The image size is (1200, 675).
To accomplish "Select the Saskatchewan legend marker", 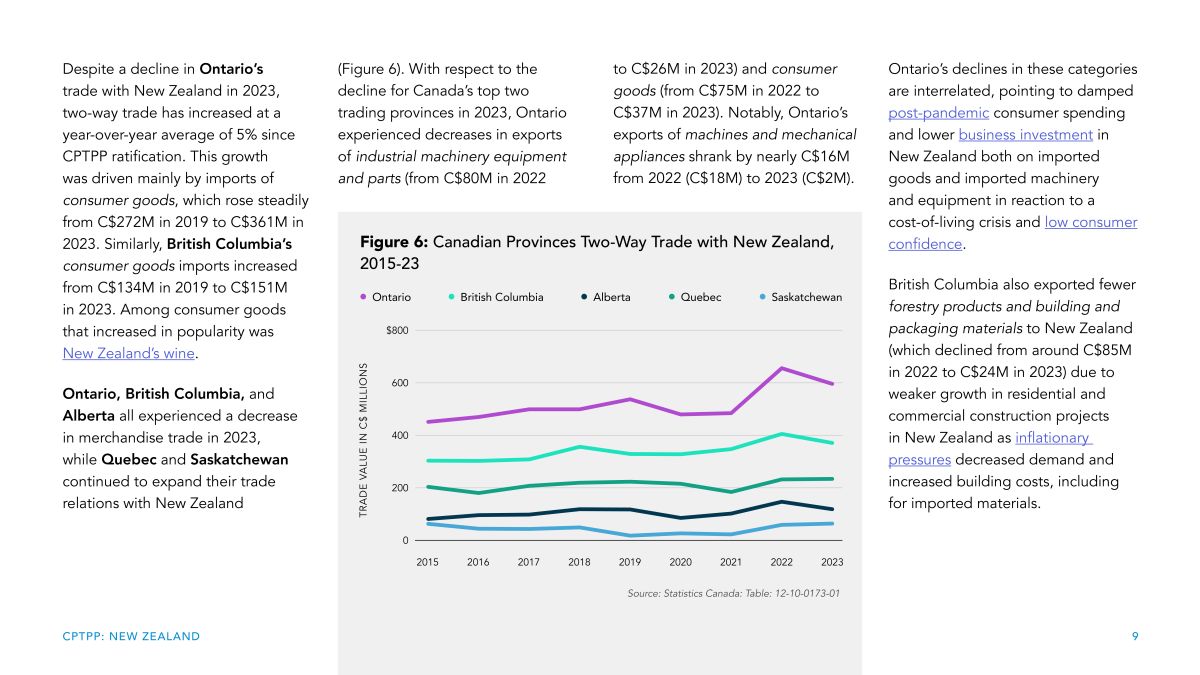I will pos(763,297).
